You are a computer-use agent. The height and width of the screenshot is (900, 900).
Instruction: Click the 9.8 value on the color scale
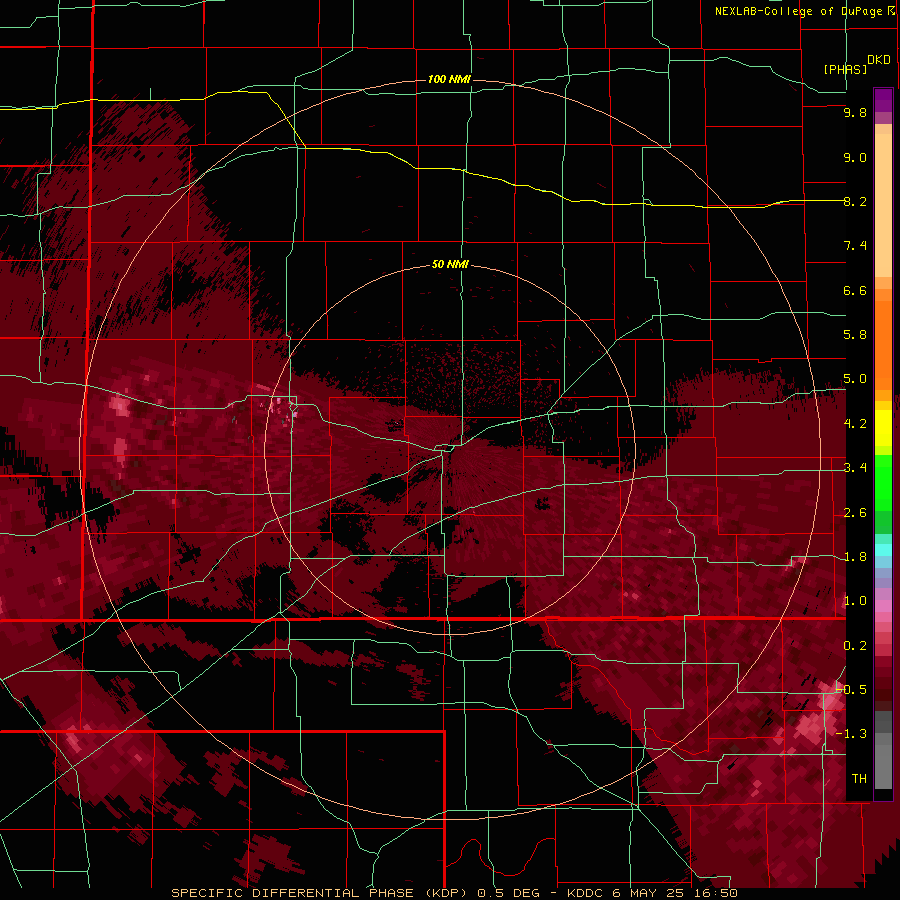coord(855,112)
